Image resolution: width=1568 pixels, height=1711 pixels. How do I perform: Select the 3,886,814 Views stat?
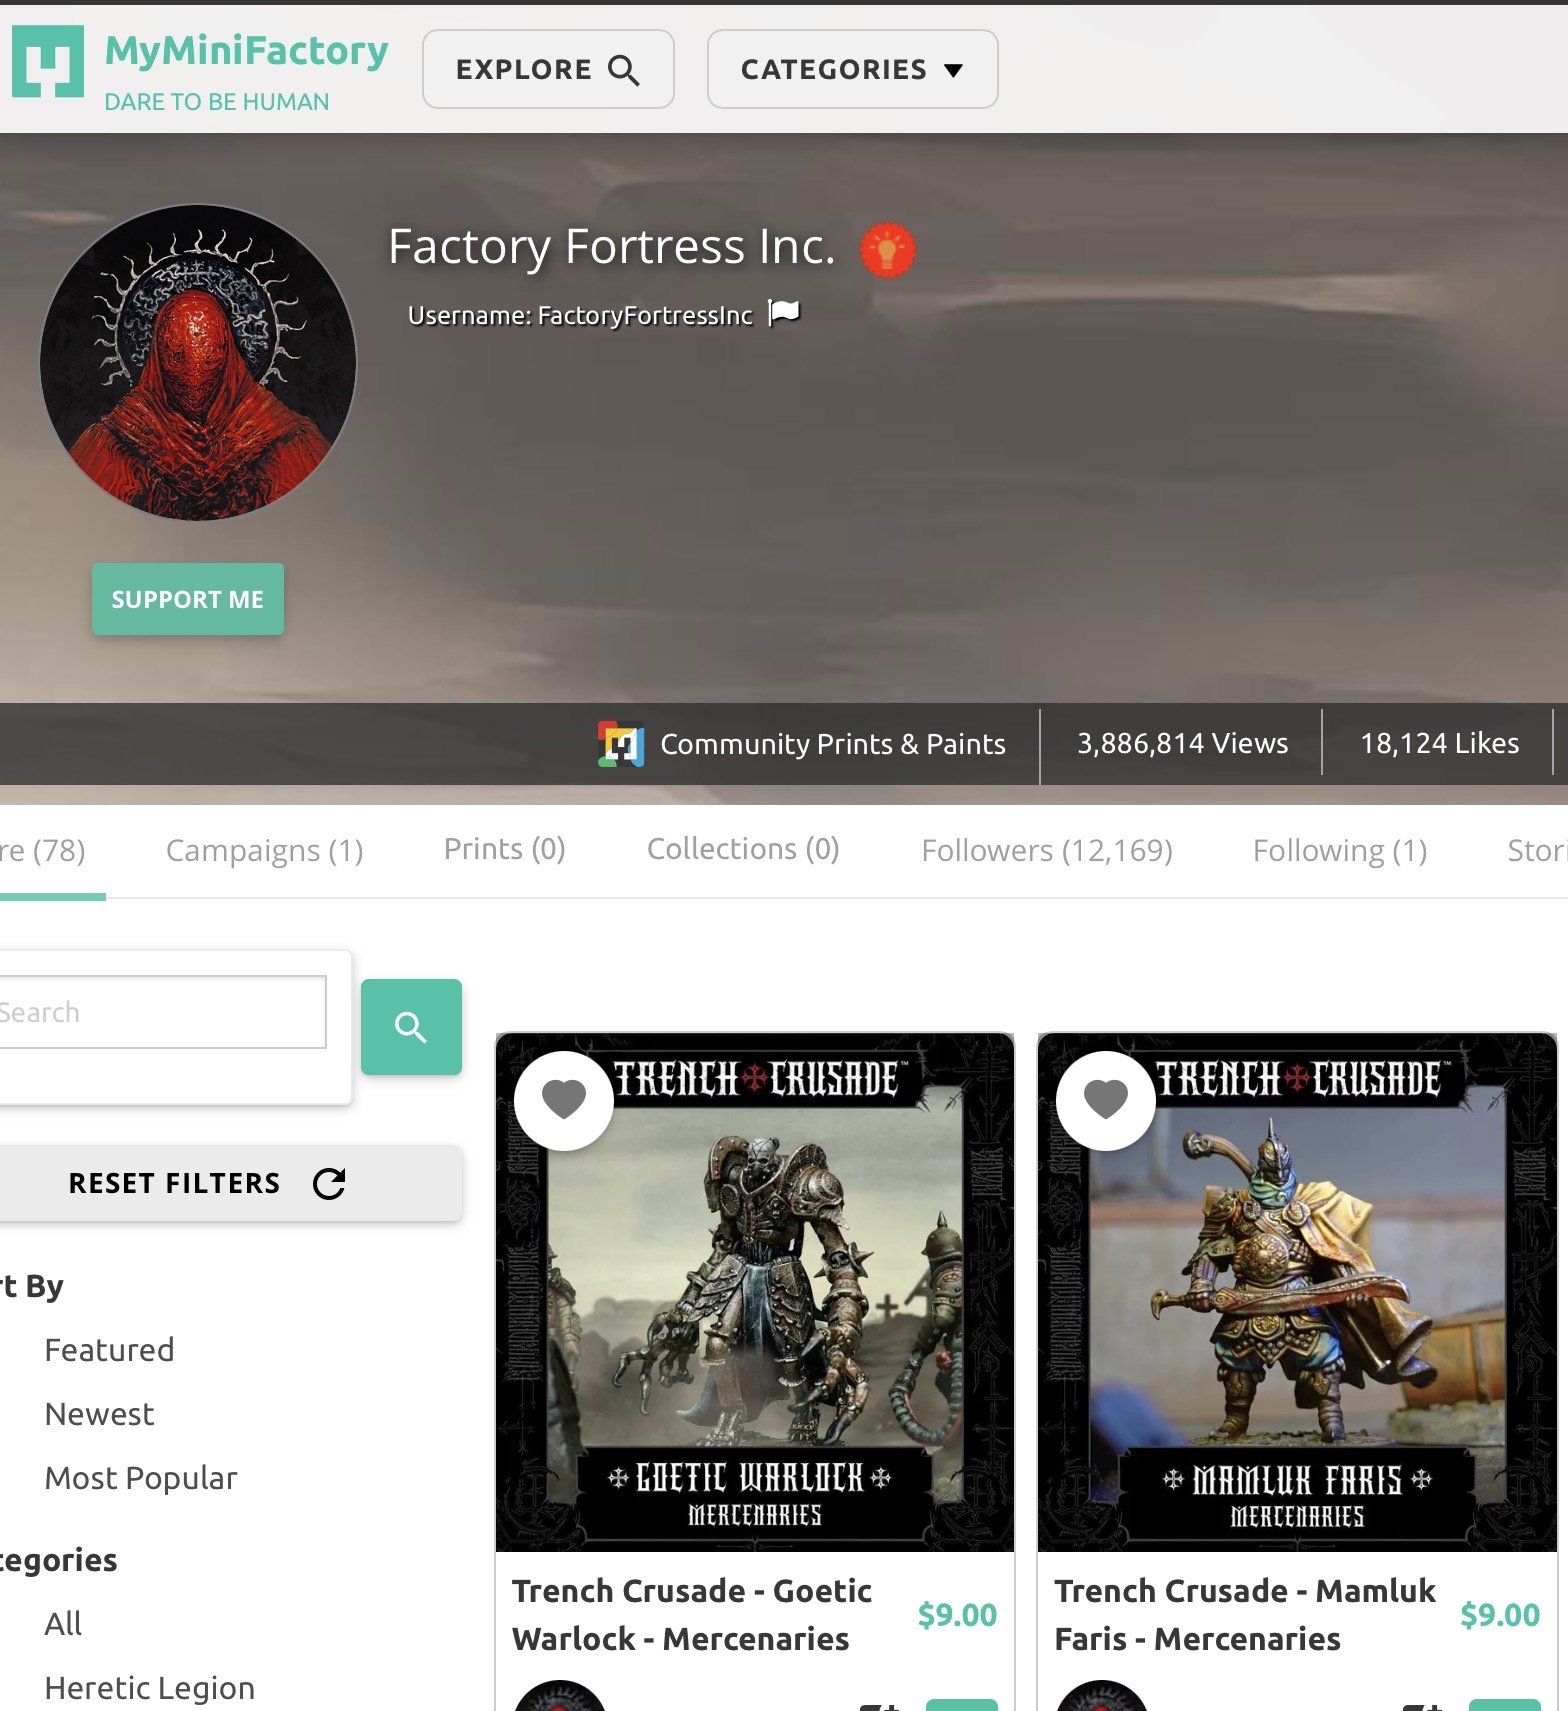(x=1182, y=743)
